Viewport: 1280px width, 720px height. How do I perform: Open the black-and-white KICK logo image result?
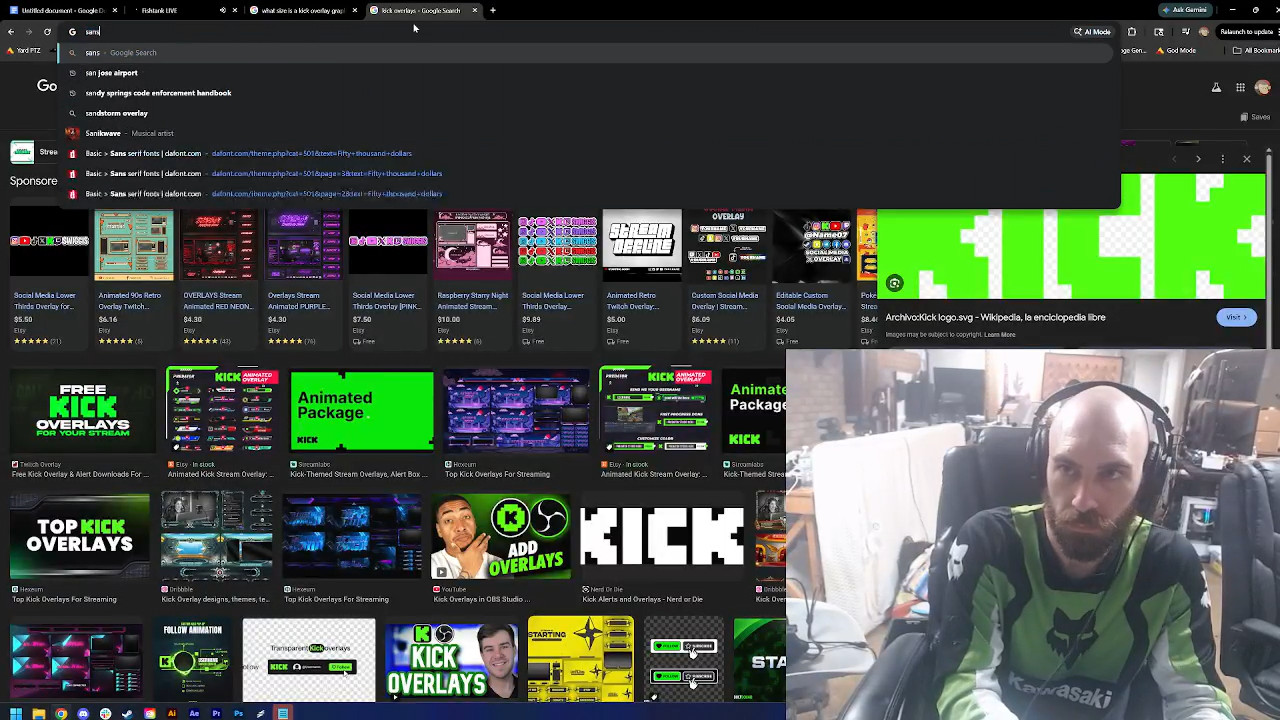coord(663,536)
